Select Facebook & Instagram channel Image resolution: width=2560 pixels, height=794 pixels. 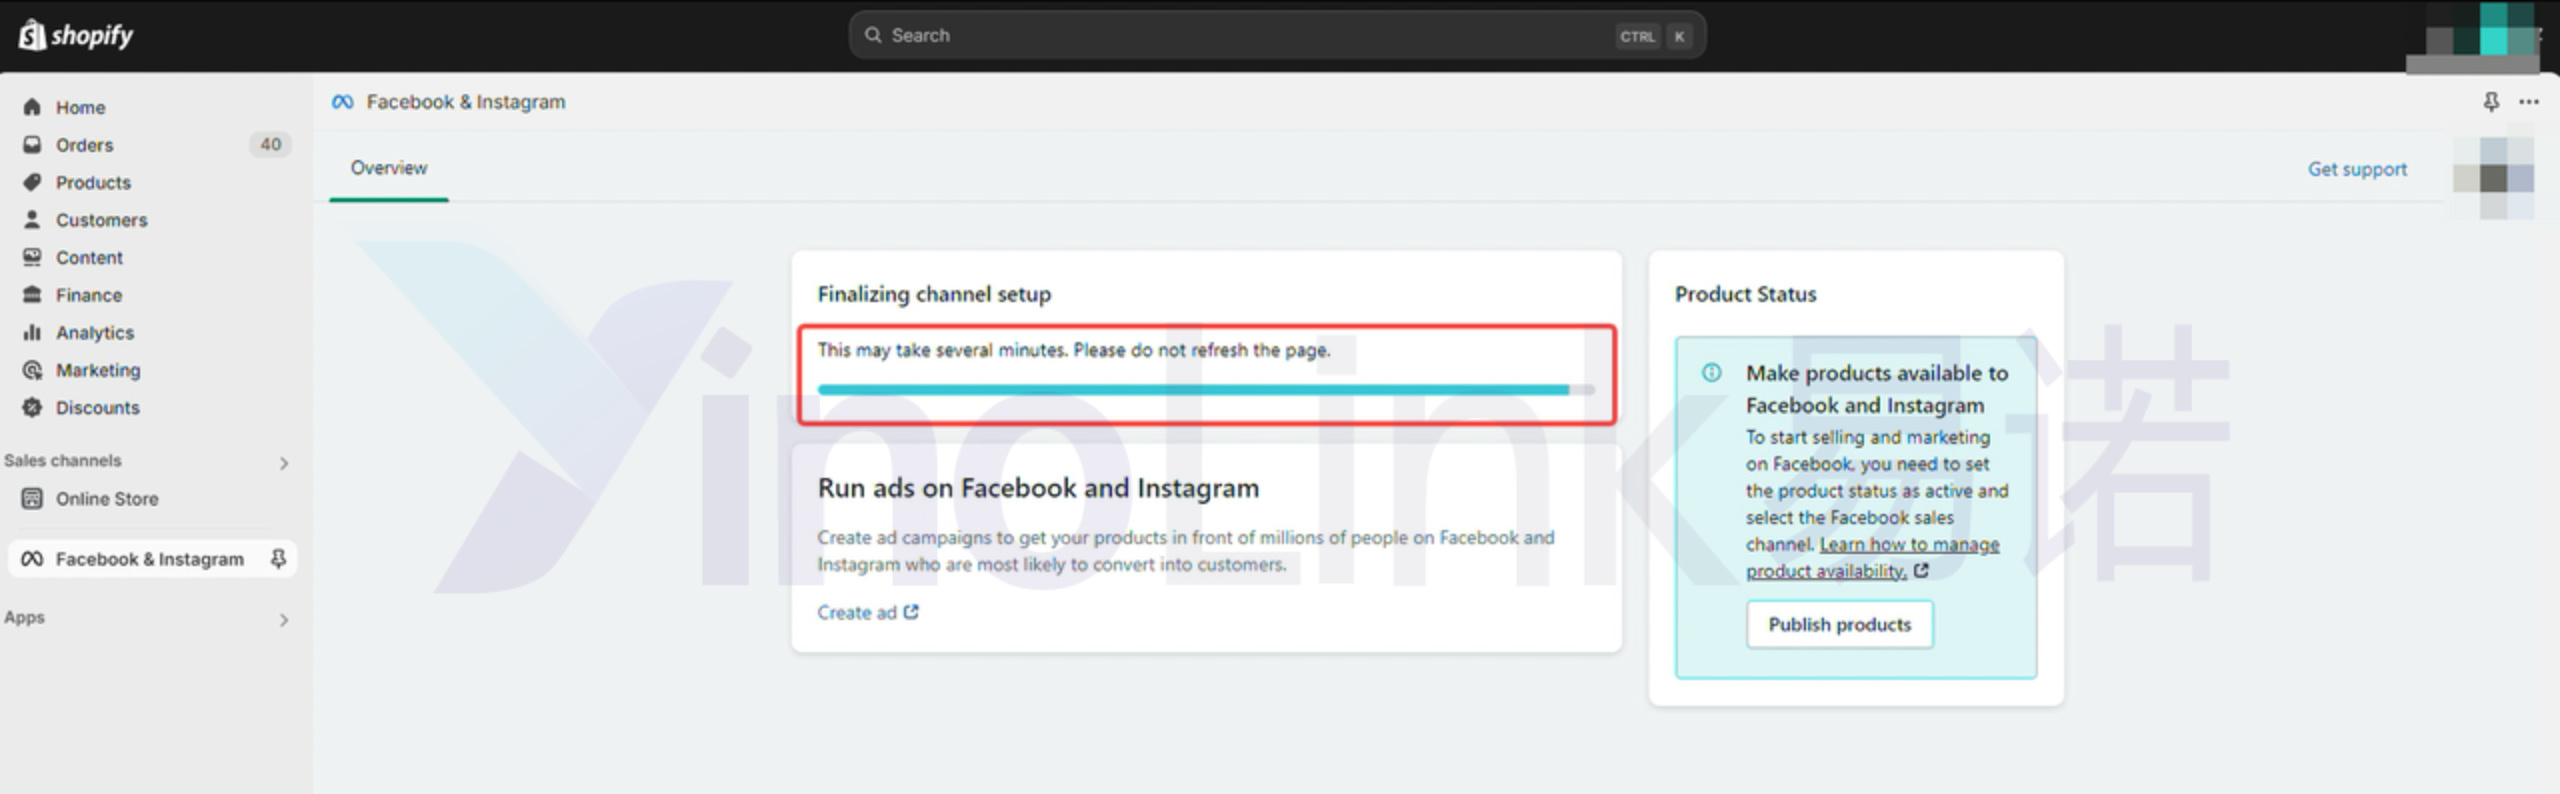point(152,559)
